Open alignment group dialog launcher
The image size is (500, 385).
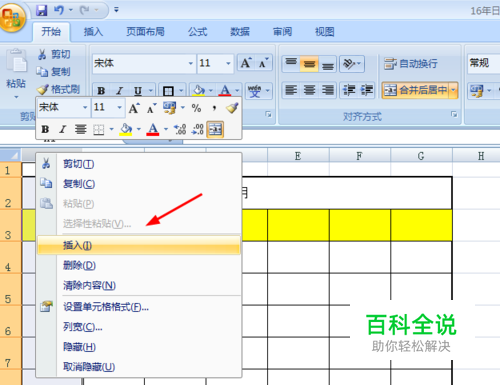454,114
